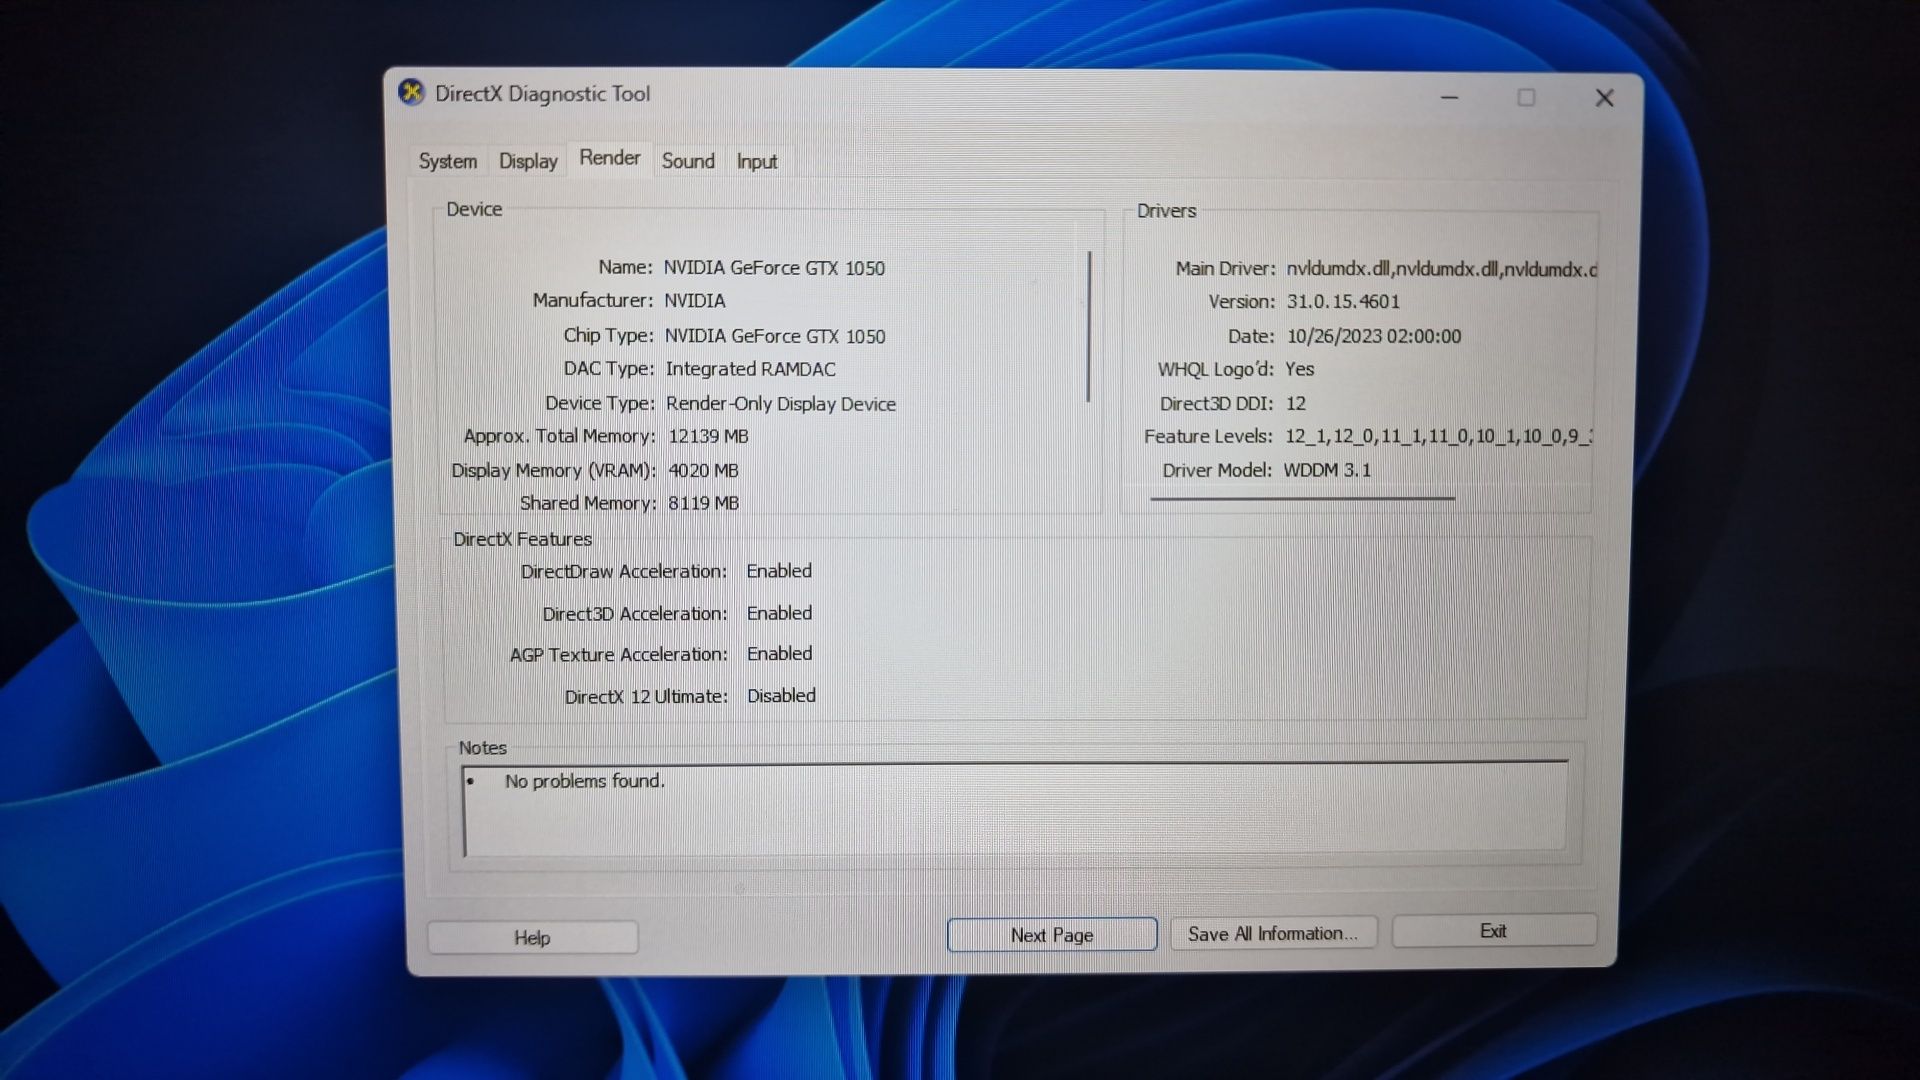Go to Next Page

(1052, 935)
